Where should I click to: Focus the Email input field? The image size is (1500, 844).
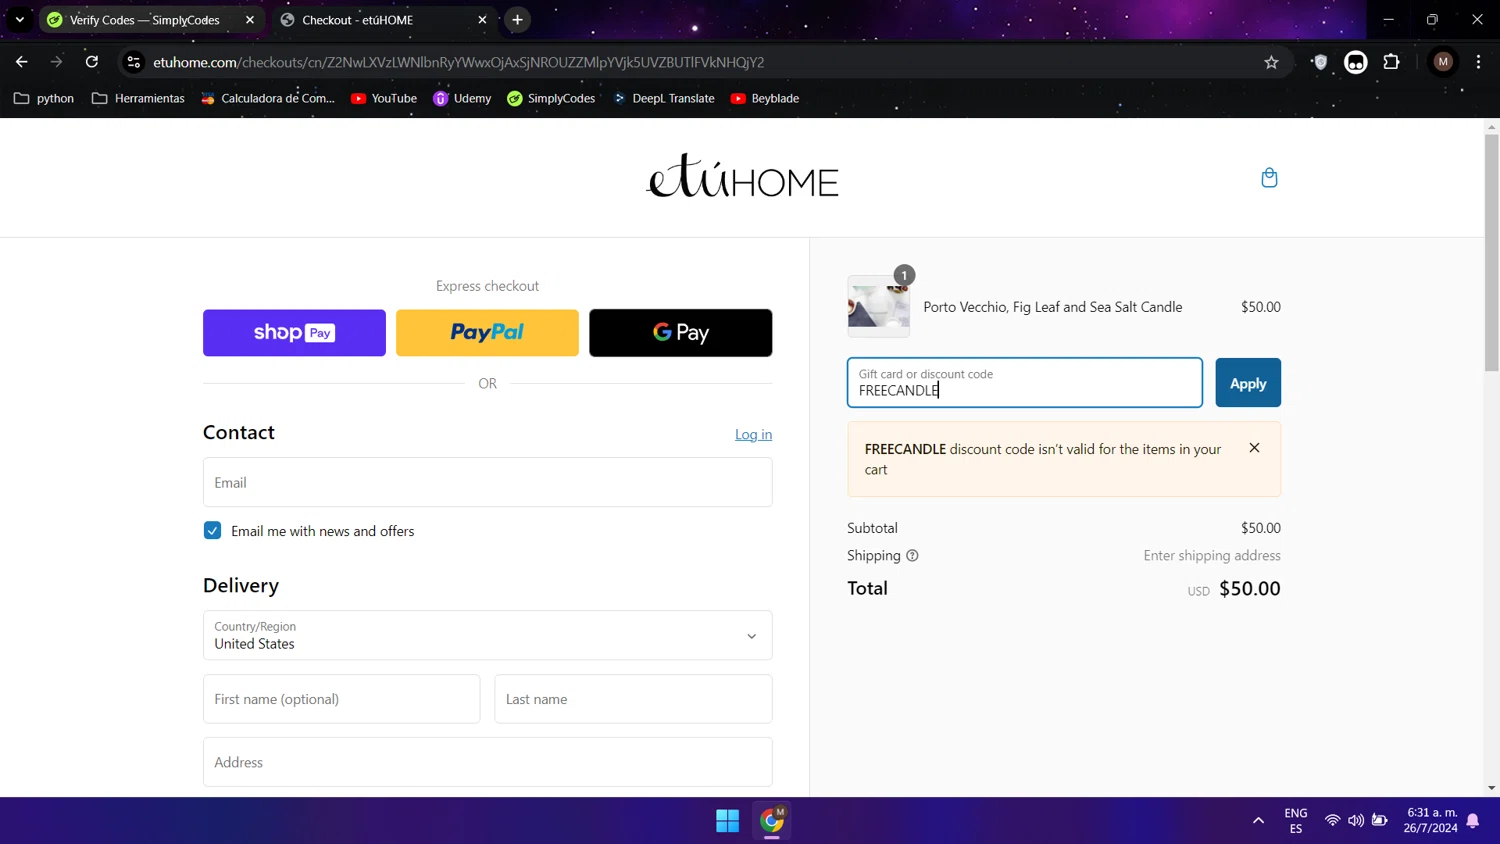pos(488,482)
